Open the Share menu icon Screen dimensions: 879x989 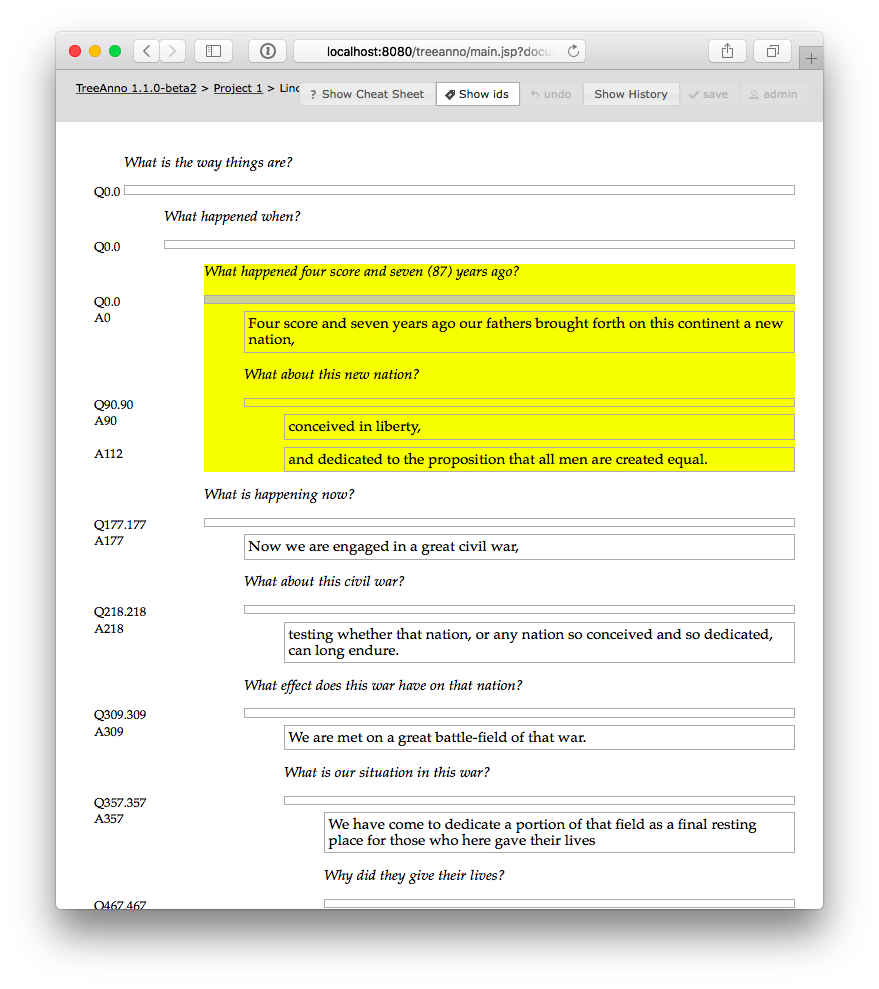coord(727,51)
